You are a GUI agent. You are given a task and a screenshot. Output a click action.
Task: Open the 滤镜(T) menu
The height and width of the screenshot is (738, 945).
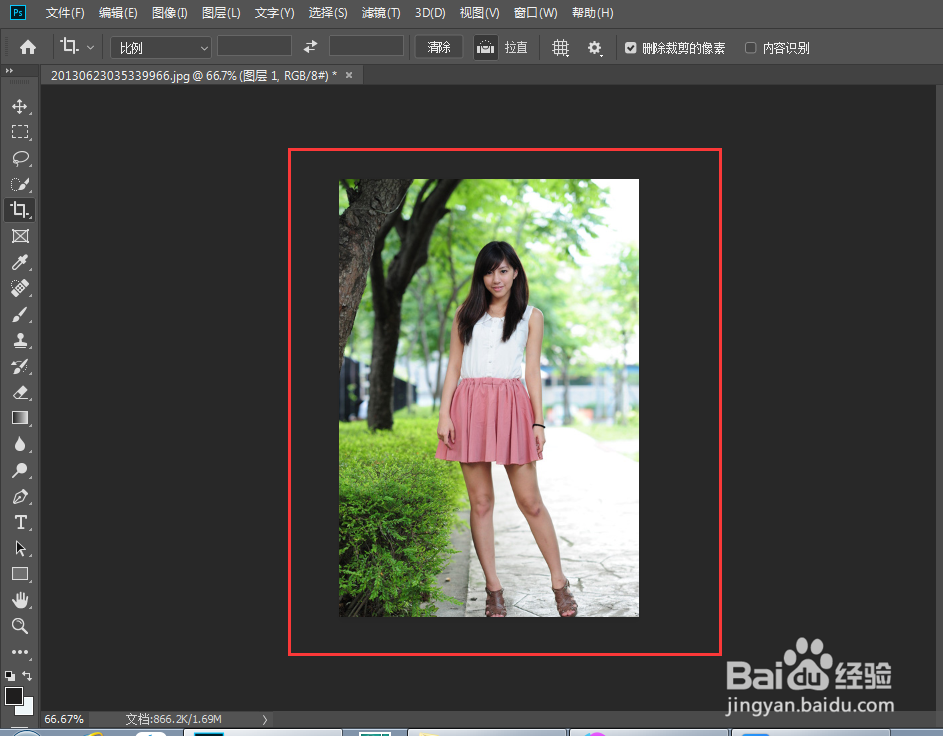[381, 13]
